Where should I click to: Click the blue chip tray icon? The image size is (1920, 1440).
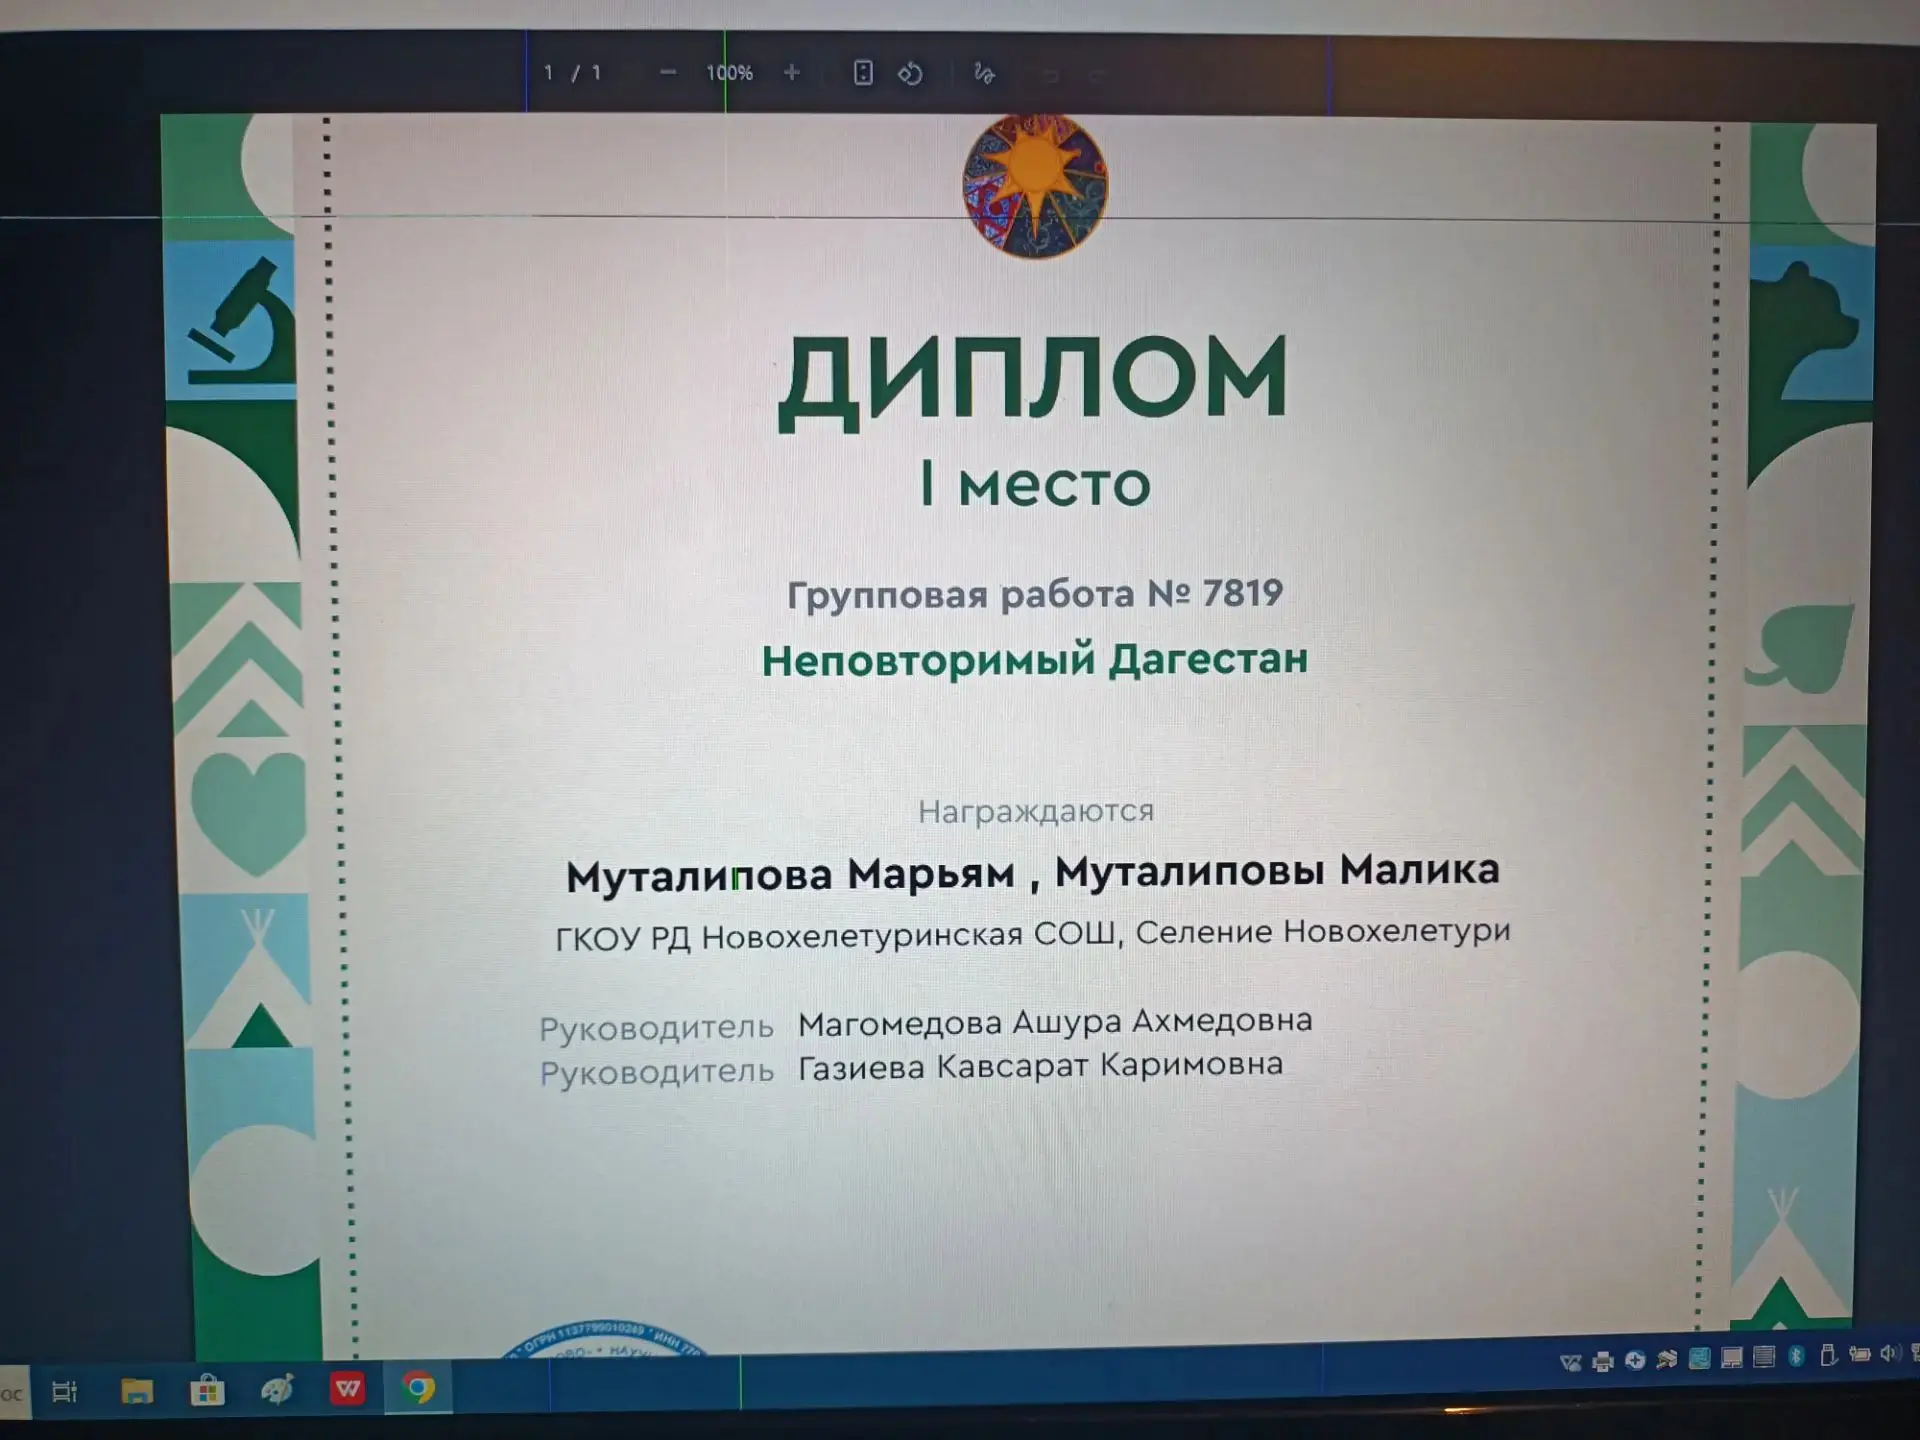1700,1358
